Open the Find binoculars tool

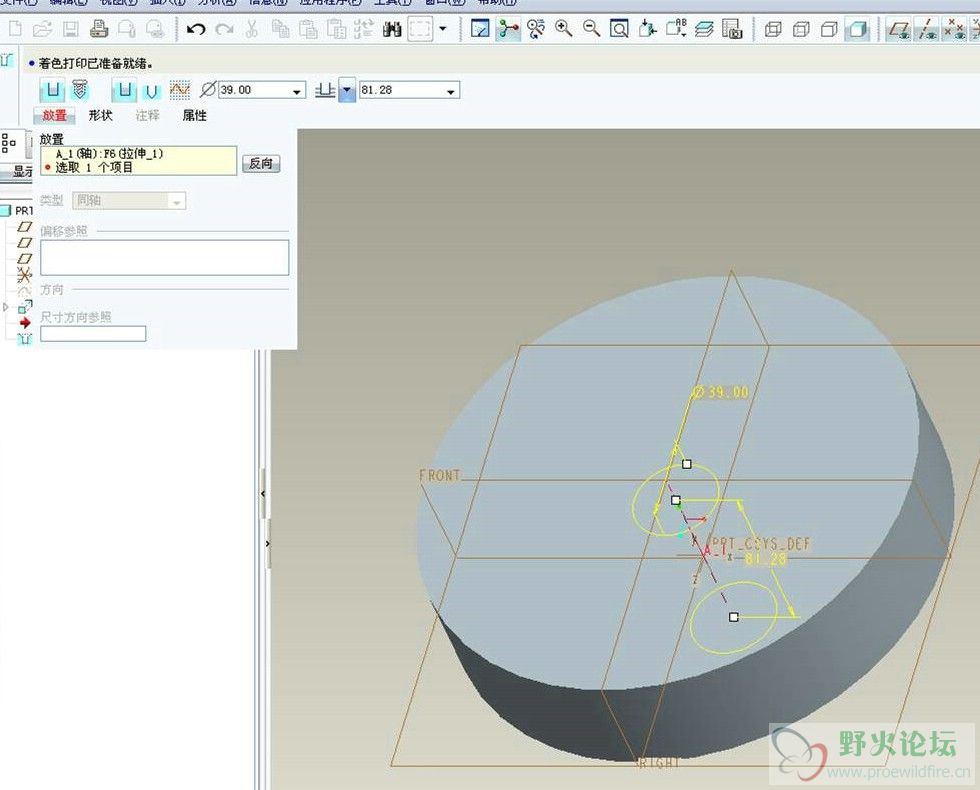pos(392,29)
